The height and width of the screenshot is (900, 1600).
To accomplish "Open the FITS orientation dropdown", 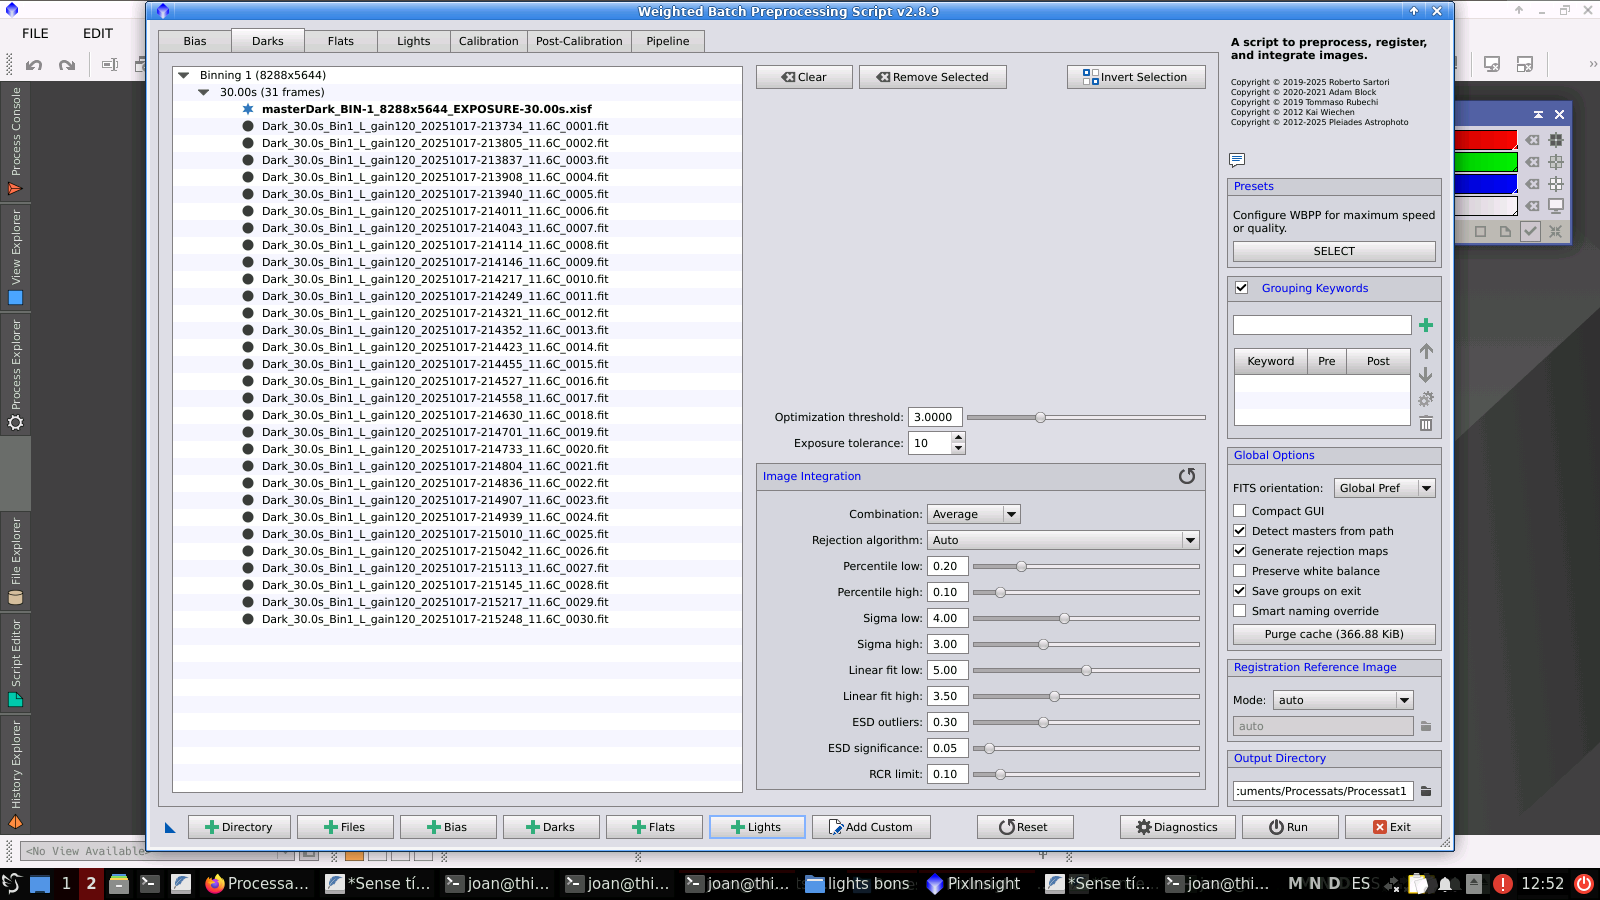I will point(1384,488).
